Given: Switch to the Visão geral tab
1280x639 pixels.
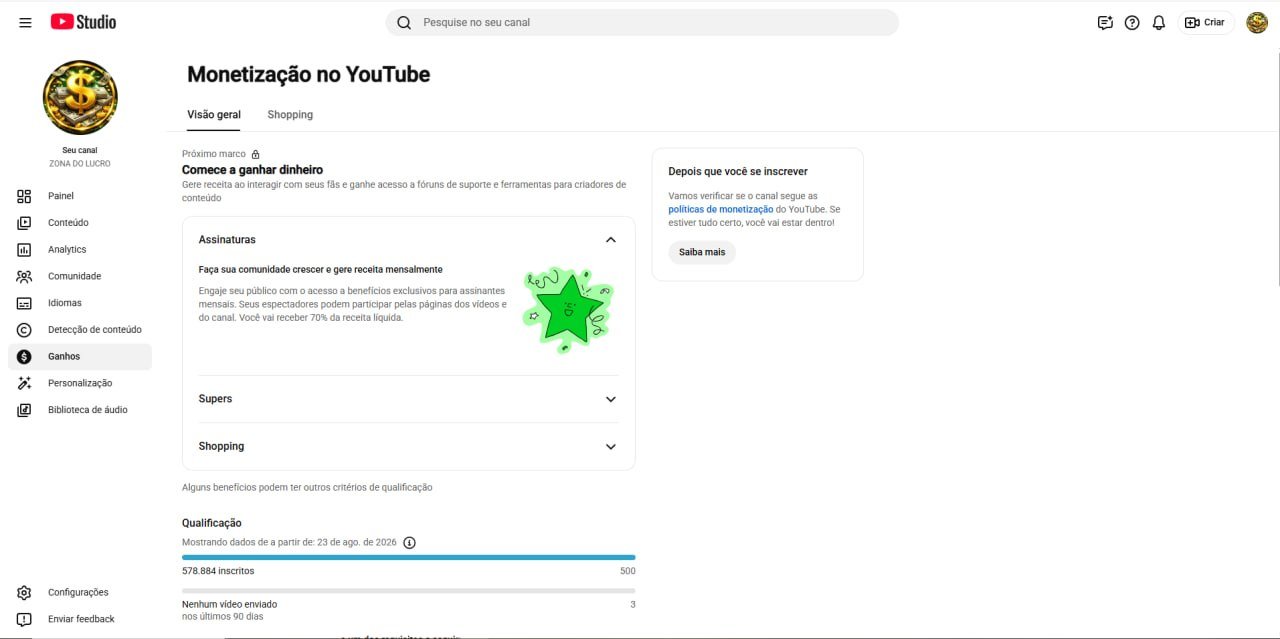Looking at the screenshot, I should click(x=214, y=115).
